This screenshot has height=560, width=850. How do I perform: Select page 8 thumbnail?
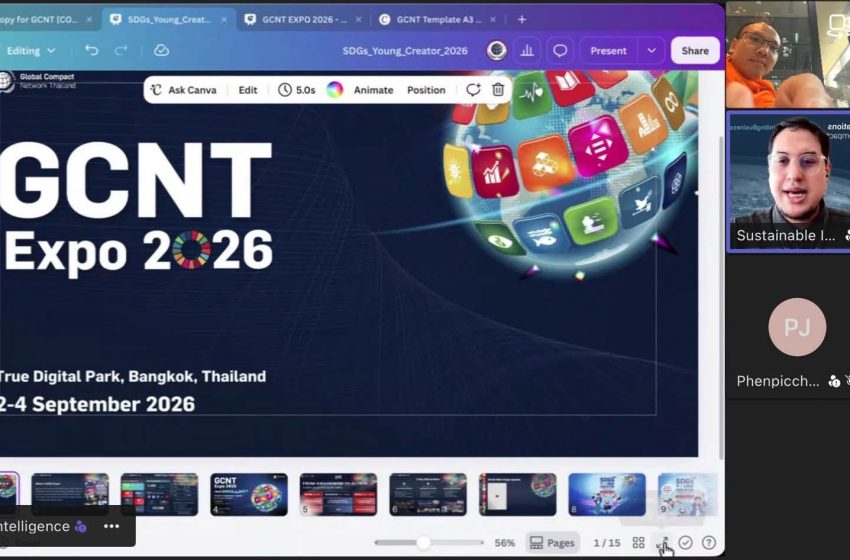(x=607, y=494)
